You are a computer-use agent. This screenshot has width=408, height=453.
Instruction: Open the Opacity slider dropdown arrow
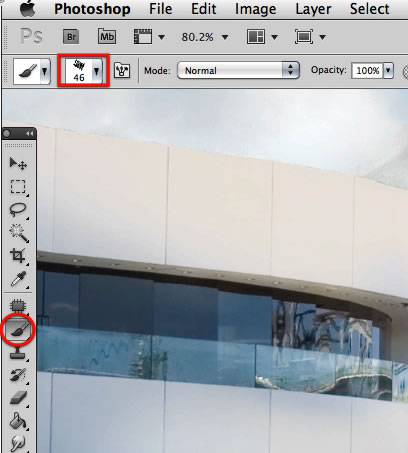[388, 71]
